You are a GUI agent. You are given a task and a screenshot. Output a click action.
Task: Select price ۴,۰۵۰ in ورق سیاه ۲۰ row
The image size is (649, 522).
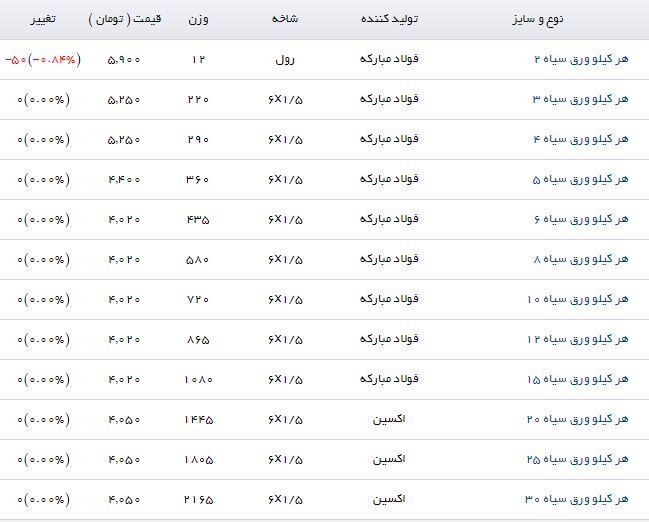click(124, 420)
